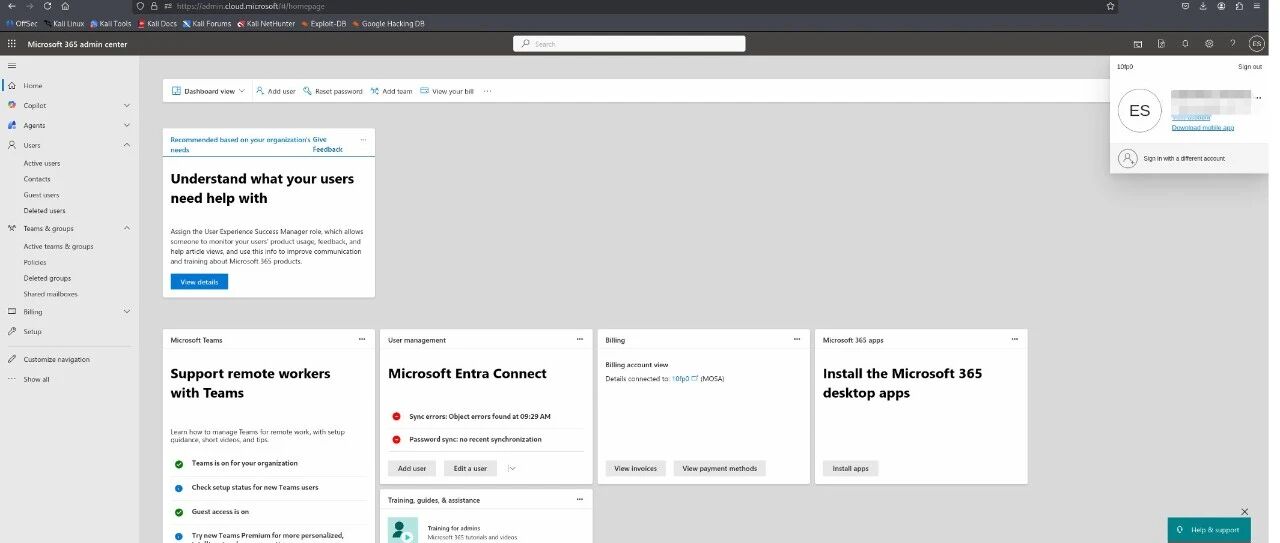Open the 10fp0 billing account link

(x=685, y=379)
